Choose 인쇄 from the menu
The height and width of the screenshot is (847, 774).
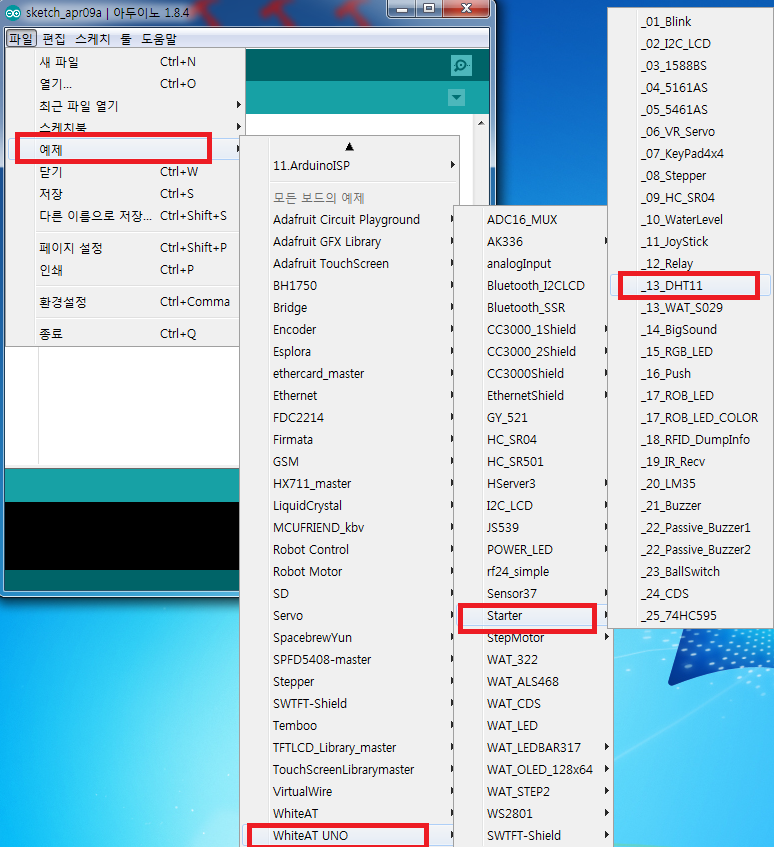(x=124, y=270)
